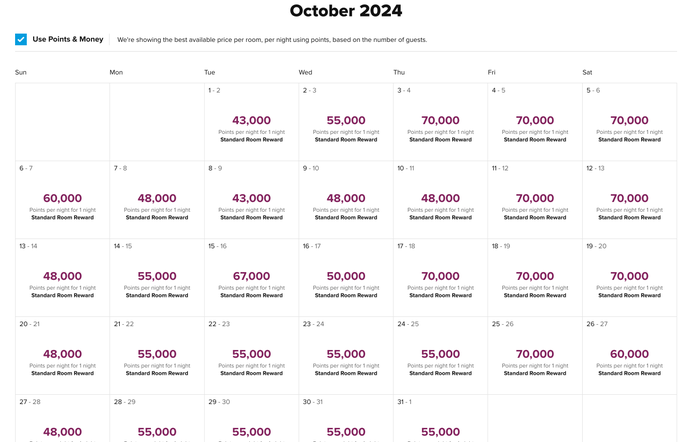
Task: Choose the October 2 - 3 night cell
Action: coord(346,122)
